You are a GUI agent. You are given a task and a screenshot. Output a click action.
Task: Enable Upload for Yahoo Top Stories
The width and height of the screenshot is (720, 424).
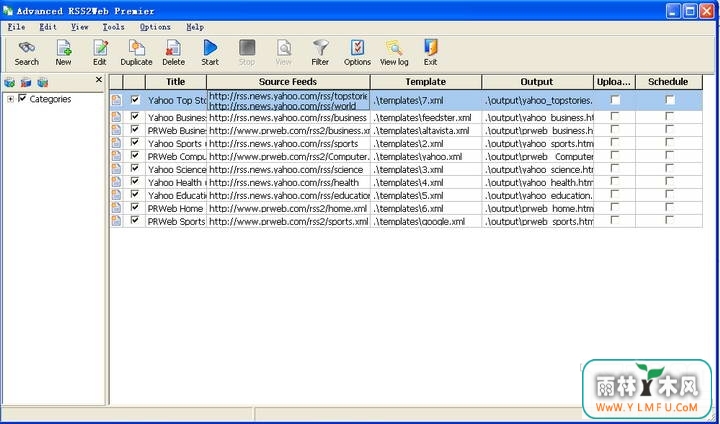[615, 100]
